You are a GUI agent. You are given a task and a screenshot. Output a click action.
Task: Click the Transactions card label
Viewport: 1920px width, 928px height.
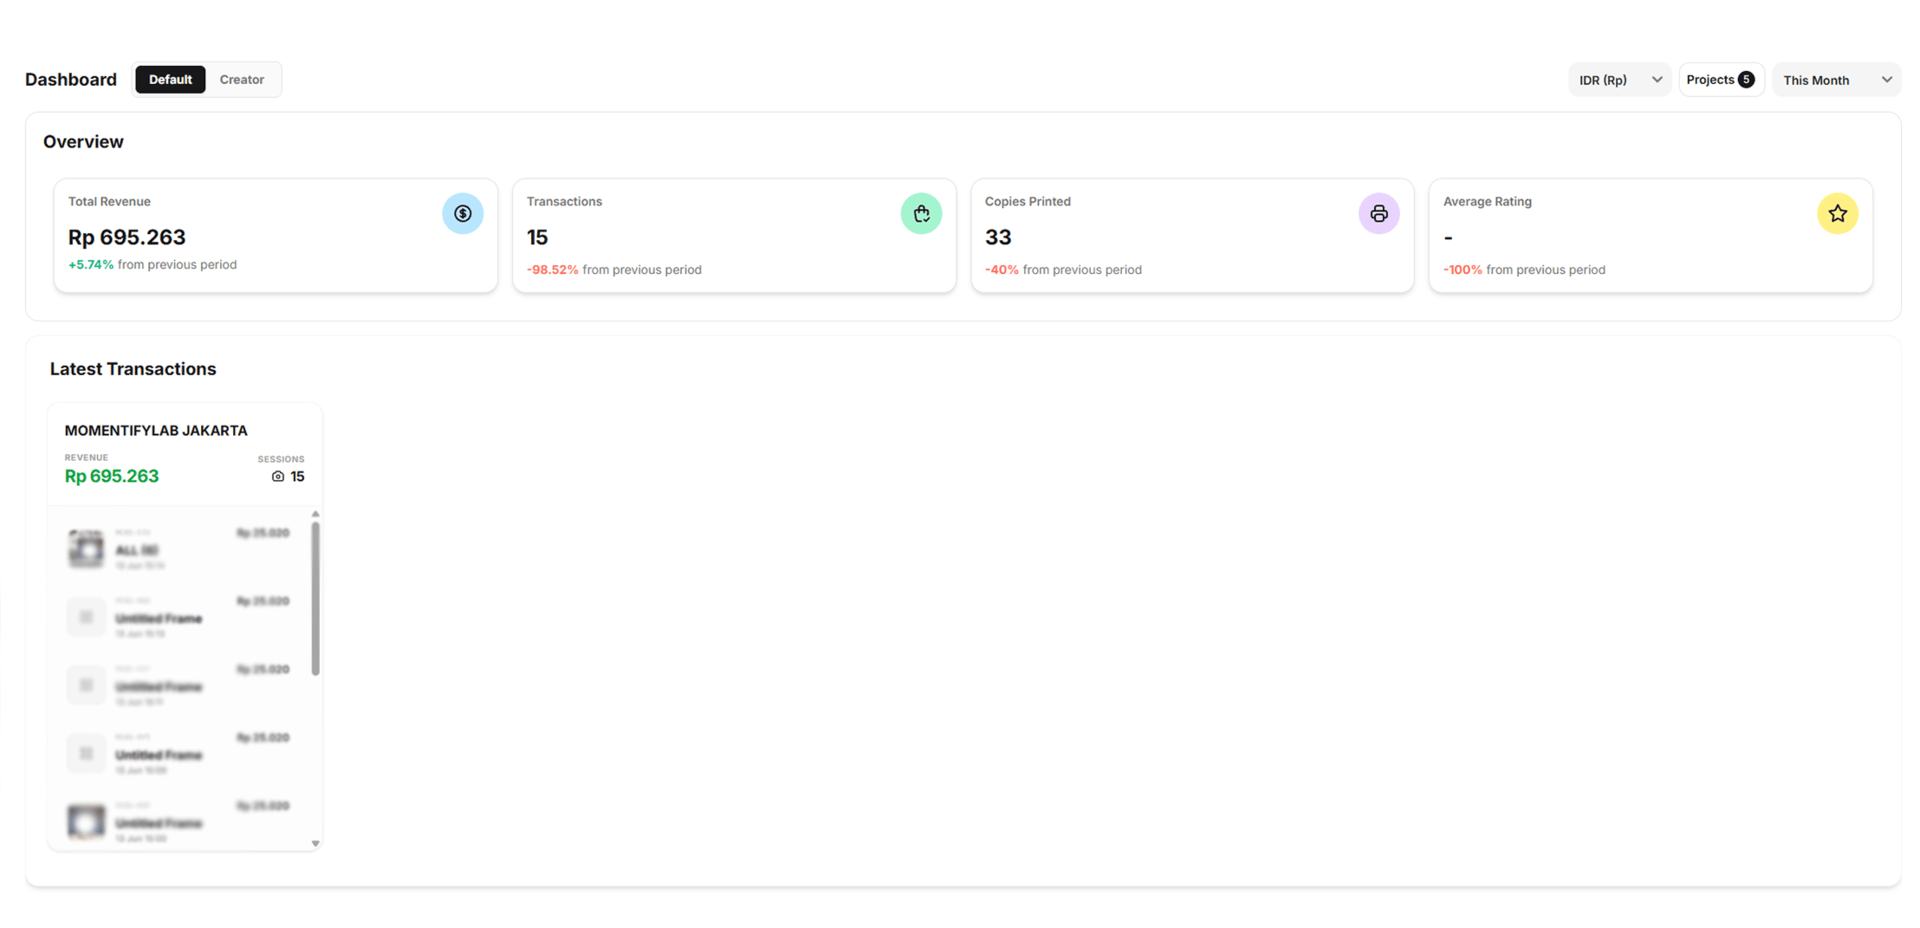coord(564,202)
